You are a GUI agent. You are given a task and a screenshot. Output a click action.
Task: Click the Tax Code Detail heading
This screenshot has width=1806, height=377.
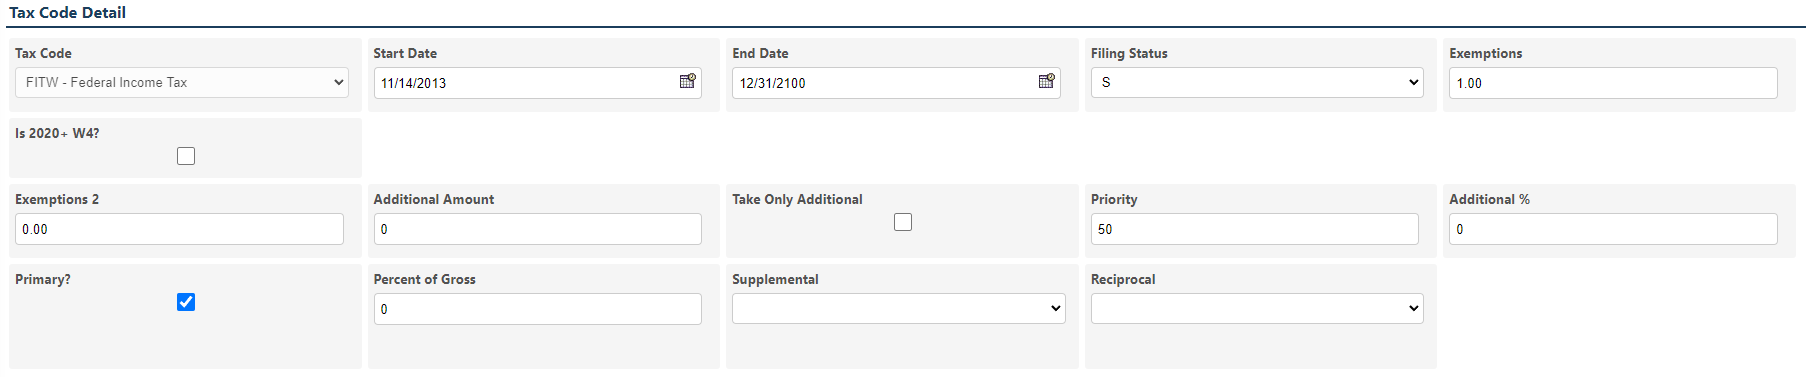point(68,13)
